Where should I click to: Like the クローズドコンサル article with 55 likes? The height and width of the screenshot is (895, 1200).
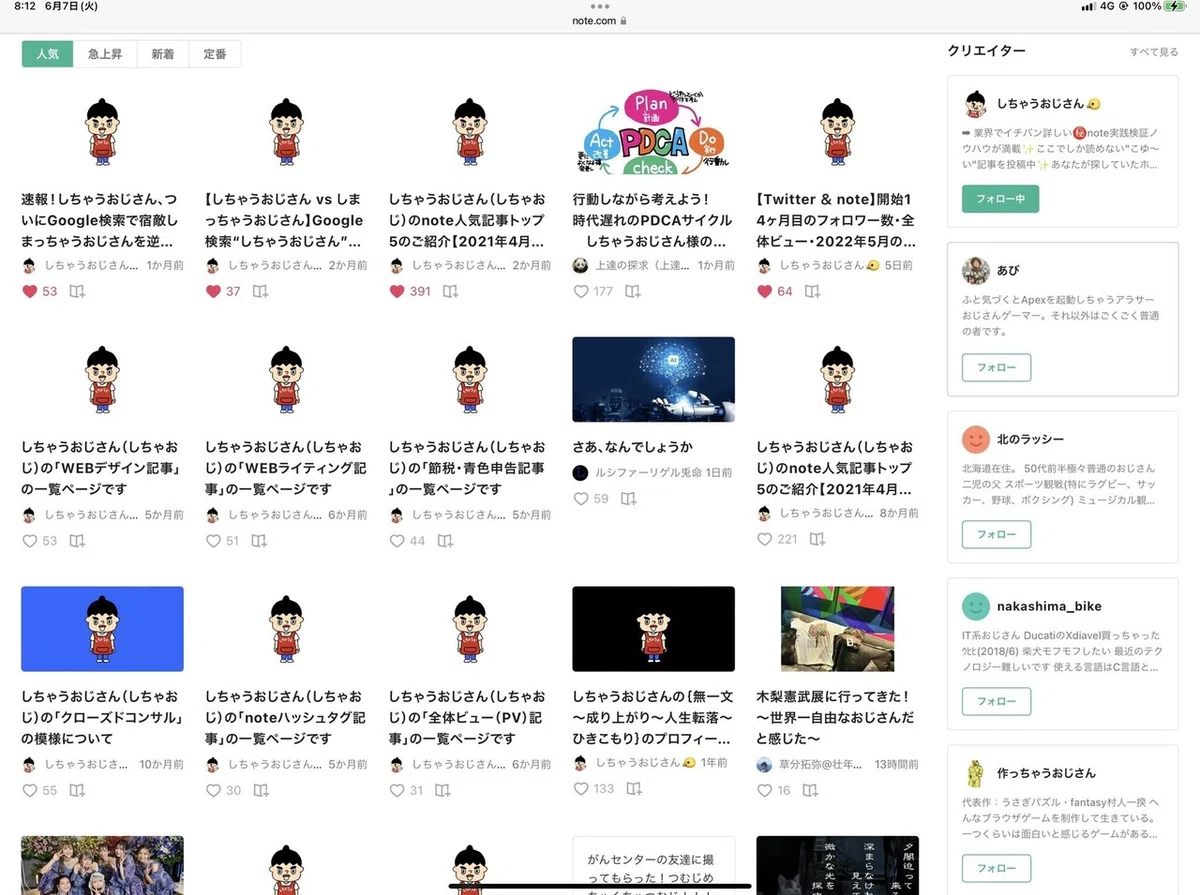[29, 790]
